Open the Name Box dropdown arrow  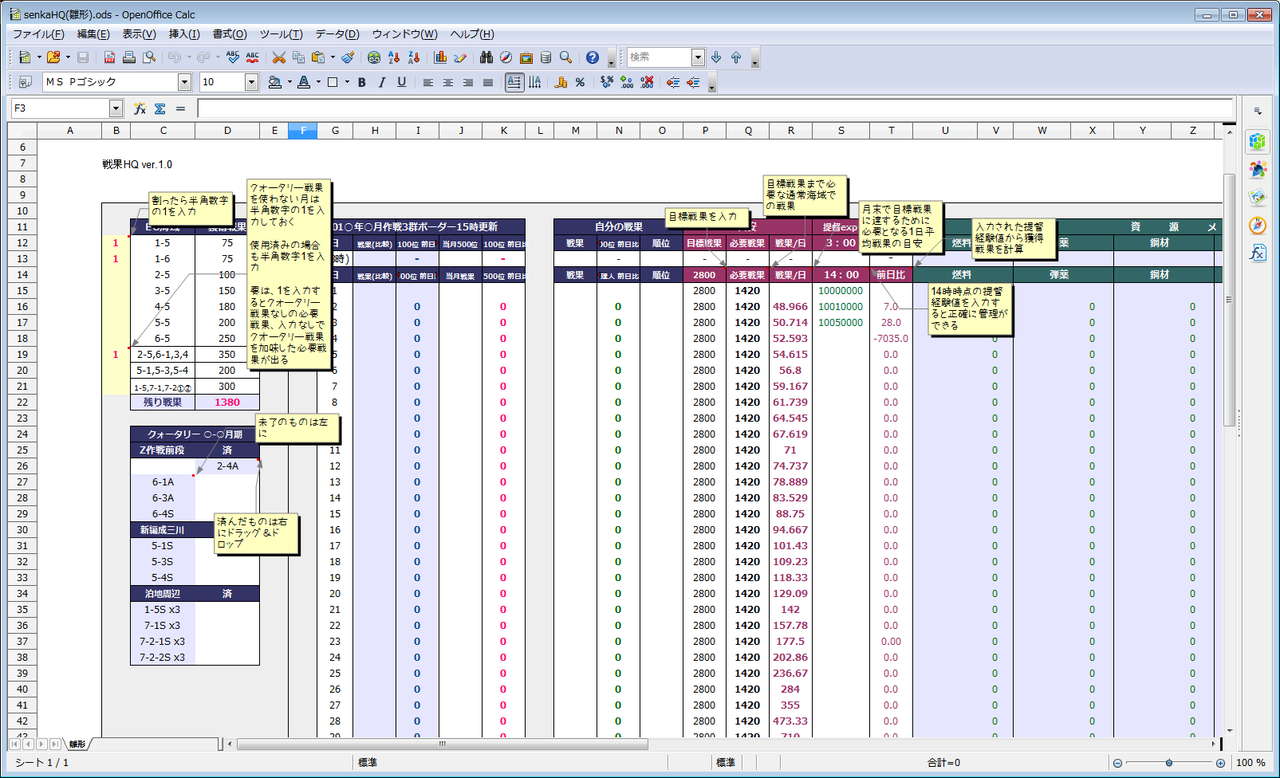(x=116, y=109)
